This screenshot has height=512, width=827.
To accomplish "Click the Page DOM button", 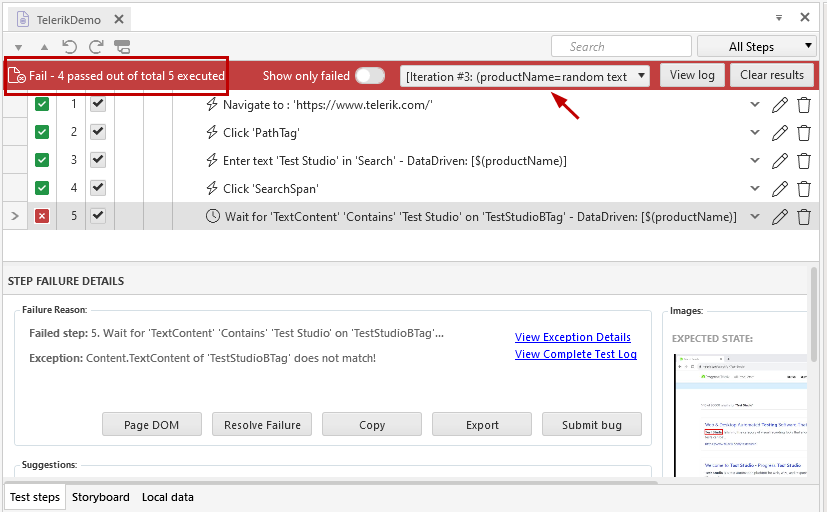I will (152, 425).
